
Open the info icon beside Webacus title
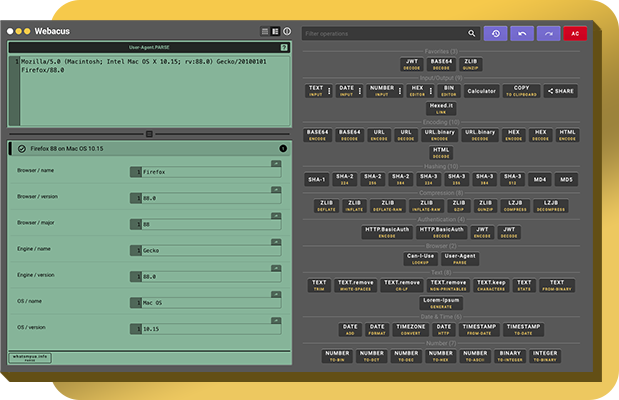point(287,31)
